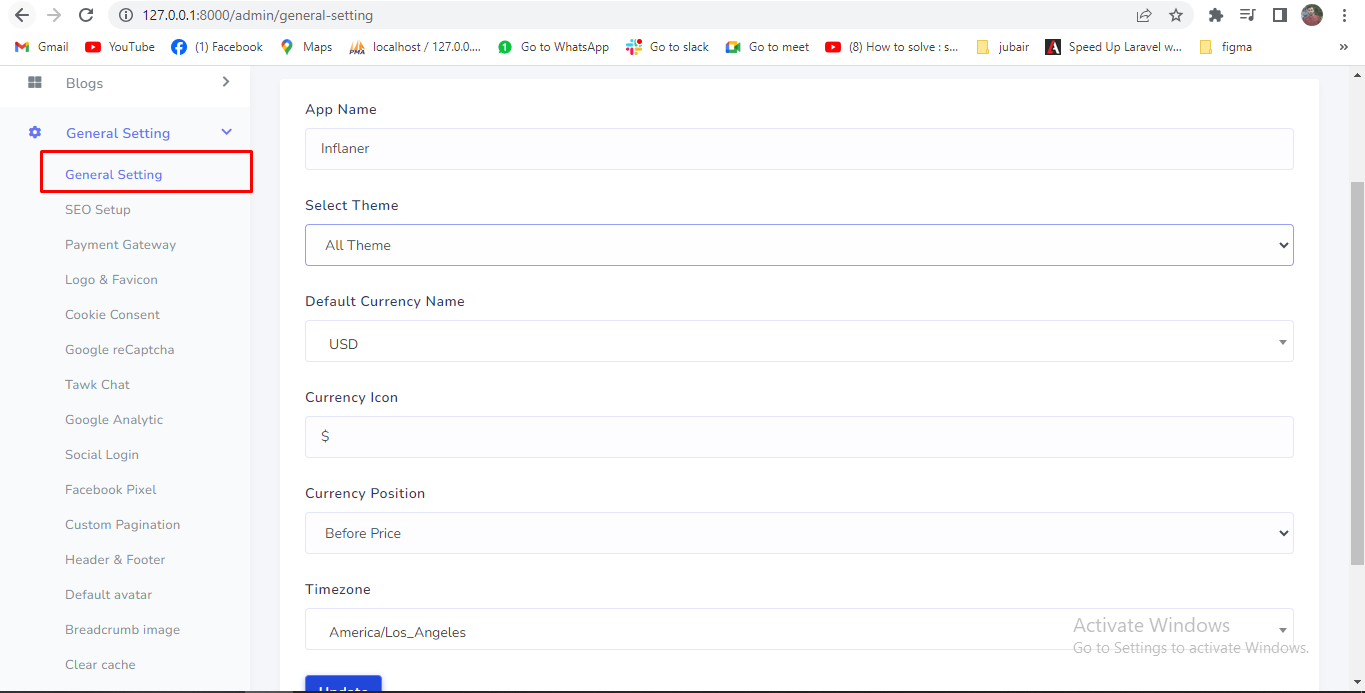1365x693 pixels.
Task: Open SEO Setup in sidebar
Action: (98, 210)
